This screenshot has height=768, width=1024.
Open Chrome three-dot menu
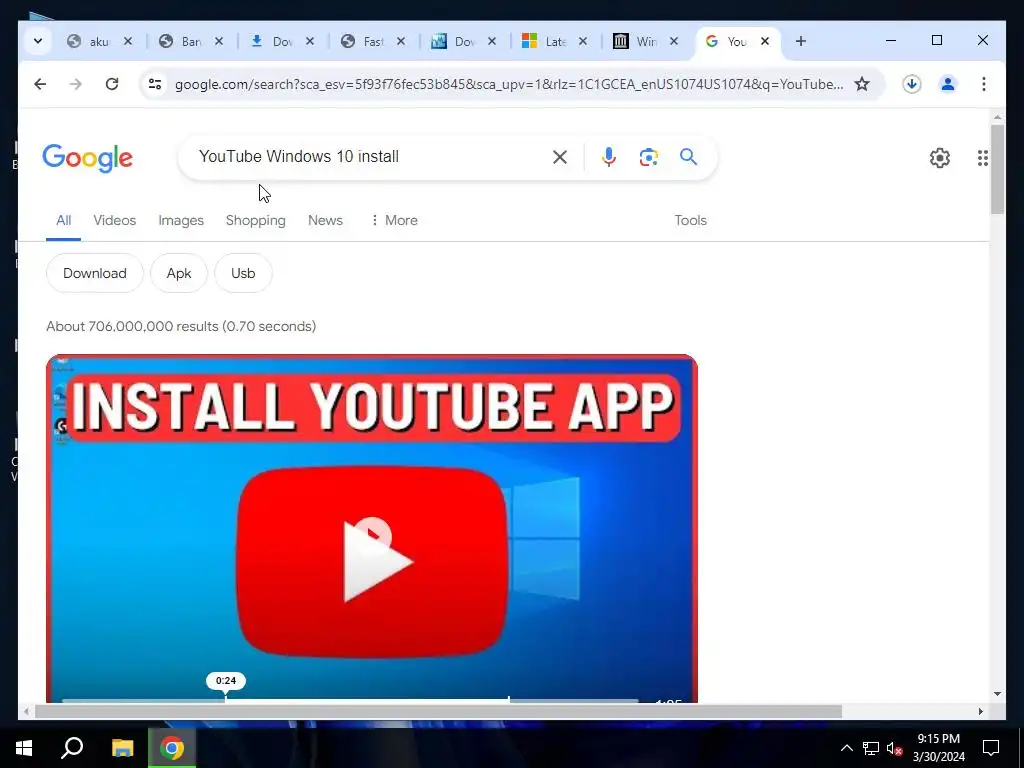pos(984,84)
